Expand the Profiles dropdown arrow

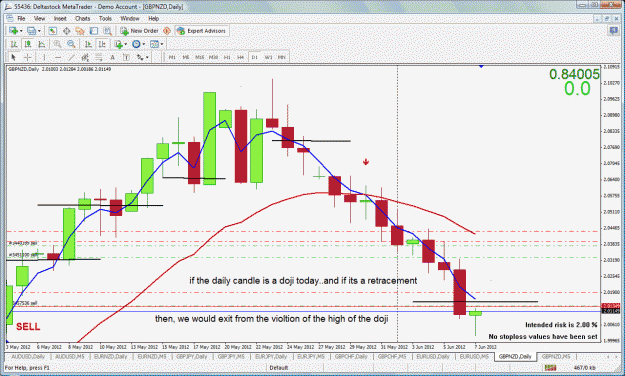[x=39, y=31]
